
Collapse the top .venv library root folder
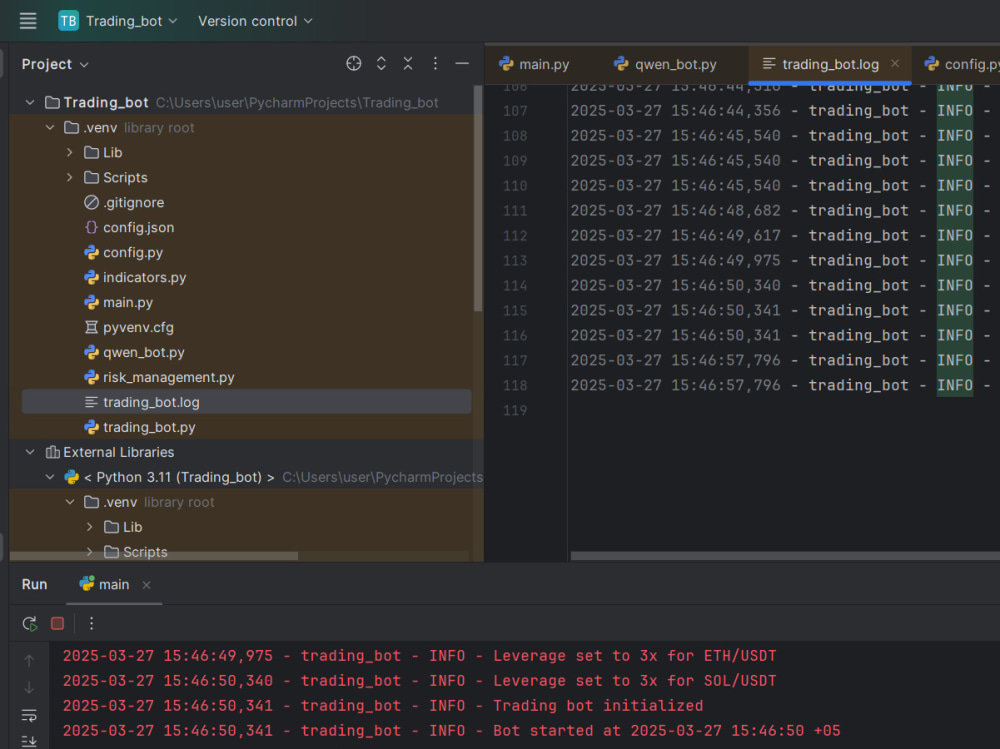(x=50, y=128)
